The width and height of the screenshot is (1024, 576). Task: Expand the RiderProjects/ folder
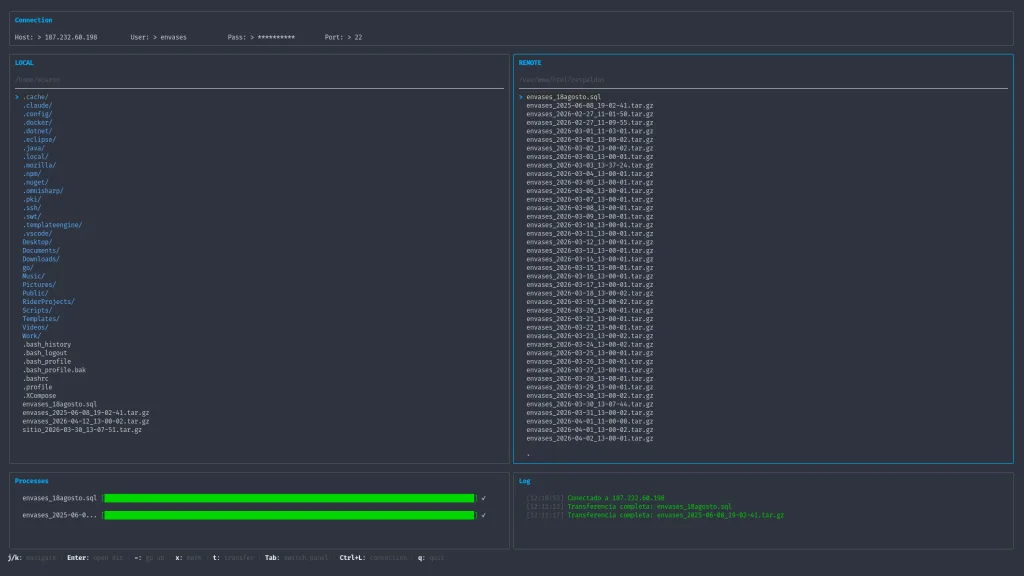tap(48, 302)
